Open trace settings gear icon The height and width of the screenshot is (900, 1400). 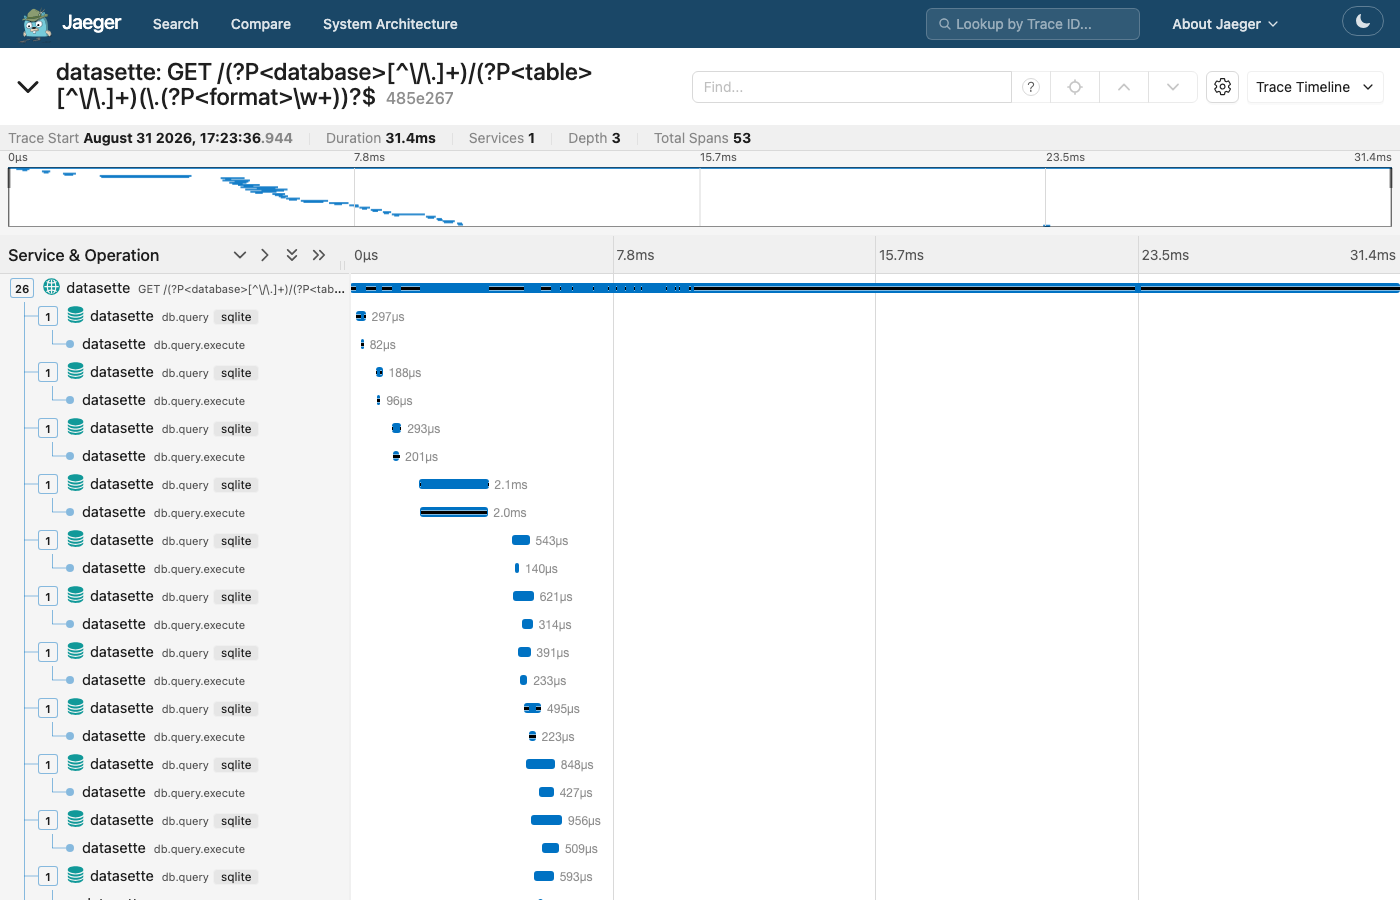pos(1222,87)
